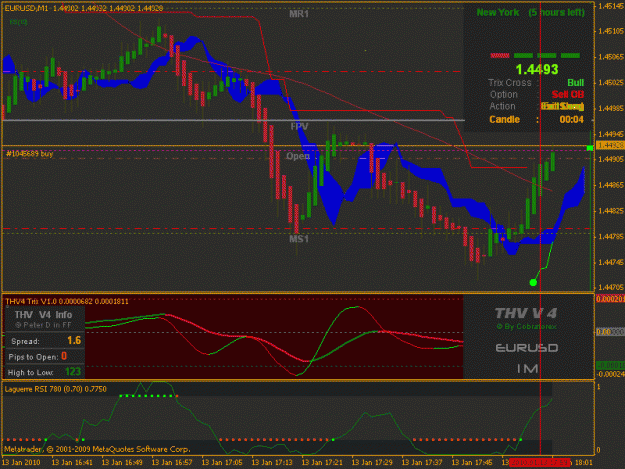Click the 1.45105 price axis label

click(x=611, y=31)
